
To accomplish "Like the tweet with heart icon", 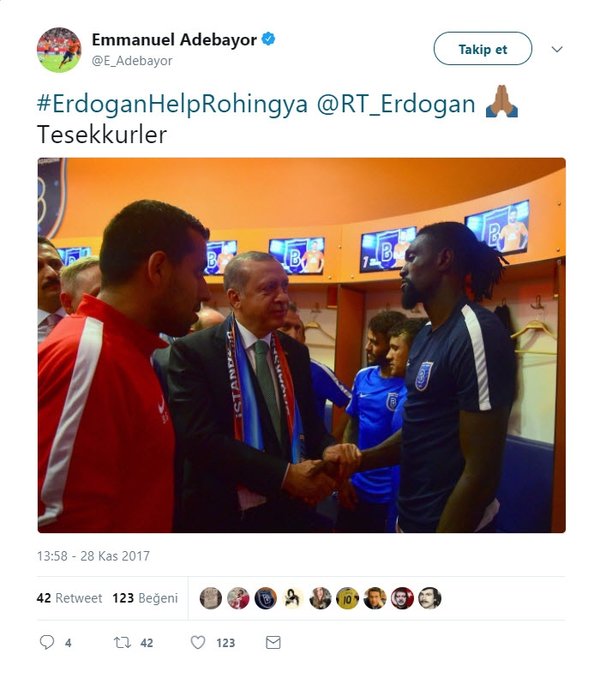I will [x=198, y=643].
